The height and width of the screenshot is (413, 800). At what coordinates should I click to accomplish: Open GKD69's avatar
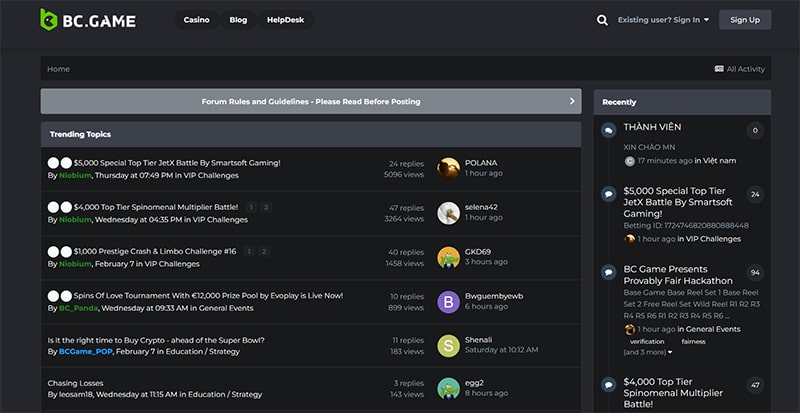tap(448, 257)
